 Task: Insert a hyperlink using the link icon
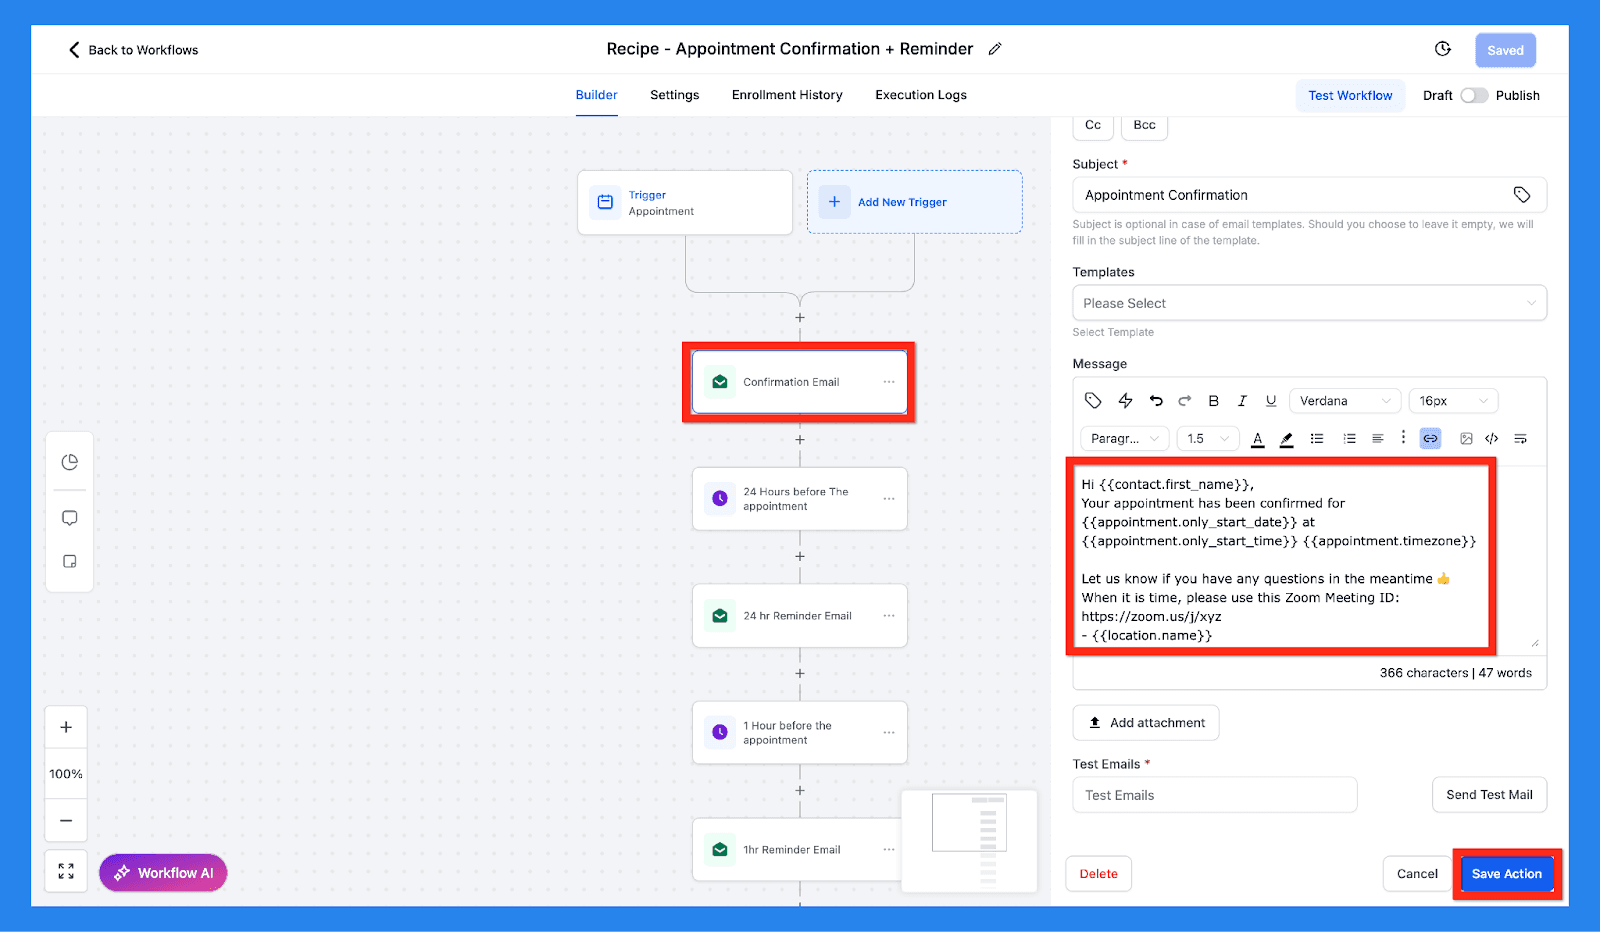point(1431,439)
